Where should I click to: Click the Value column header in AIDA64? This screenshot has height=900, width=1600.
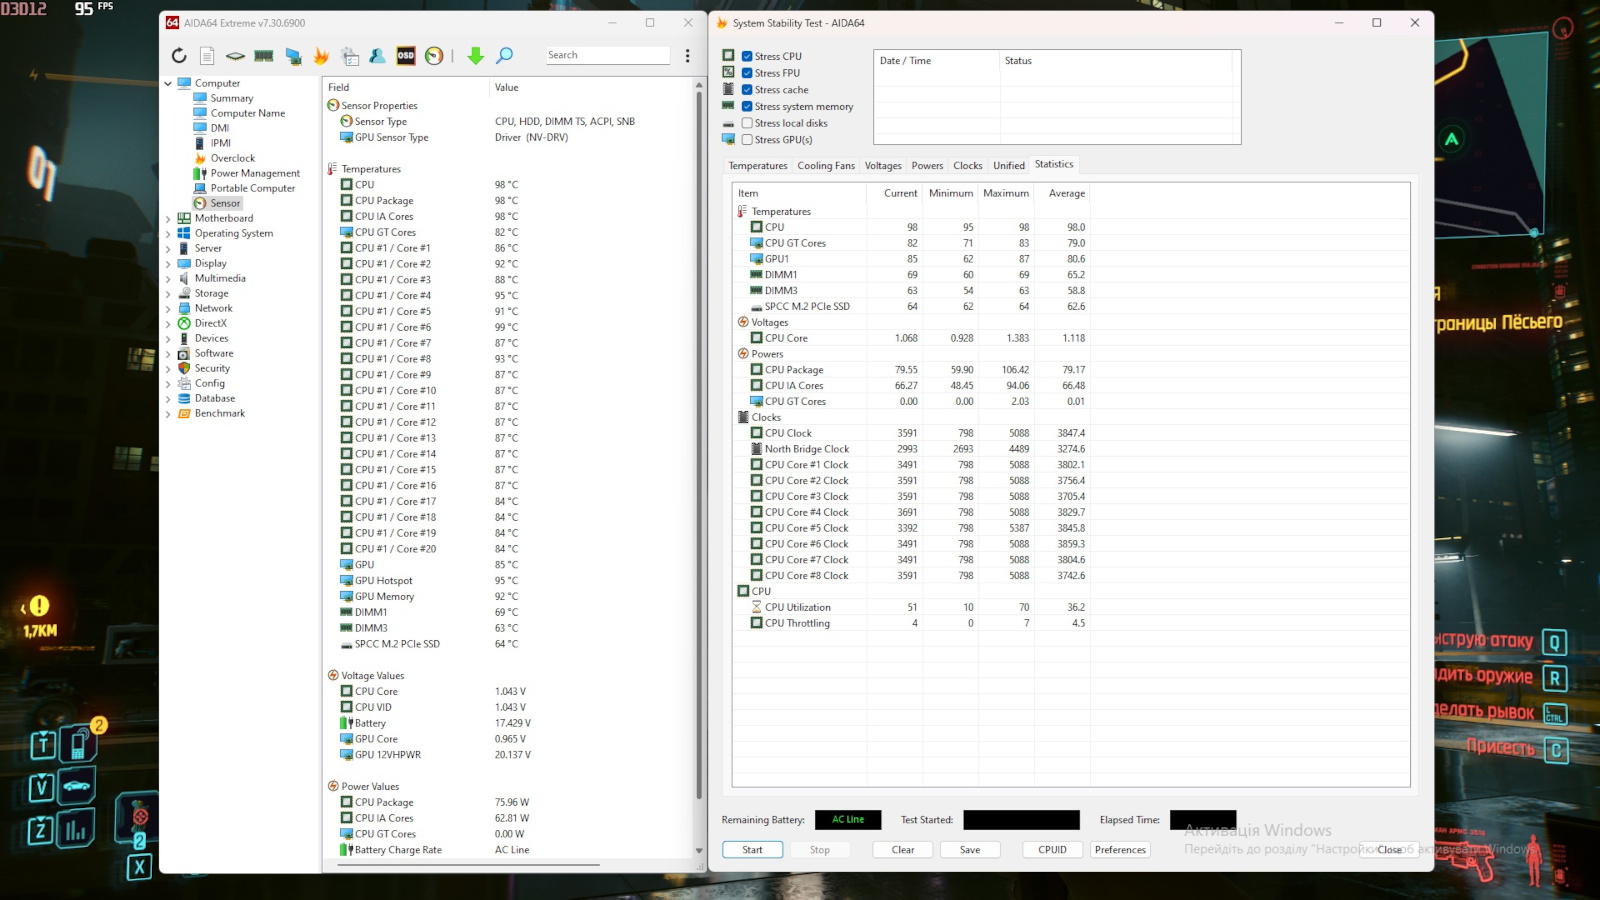click(590, 87)
